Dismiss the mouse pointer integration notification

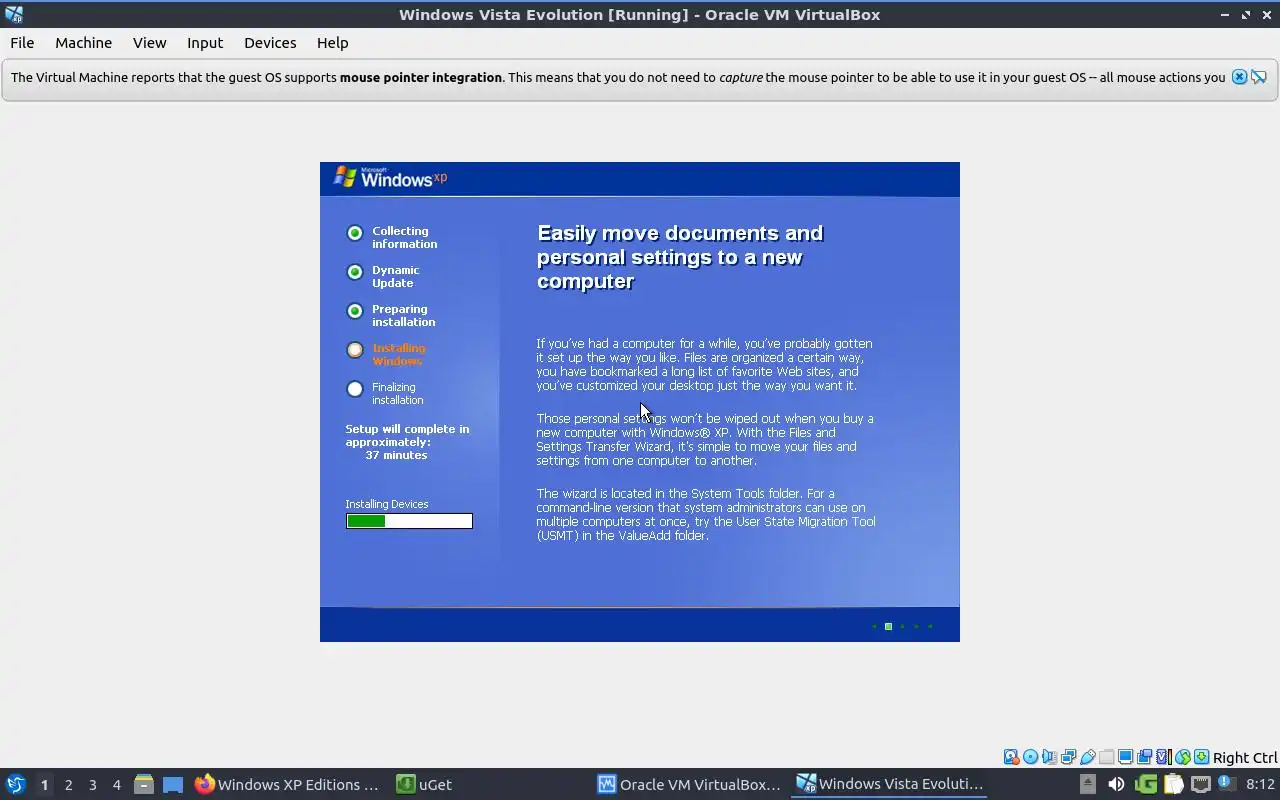1239,77
